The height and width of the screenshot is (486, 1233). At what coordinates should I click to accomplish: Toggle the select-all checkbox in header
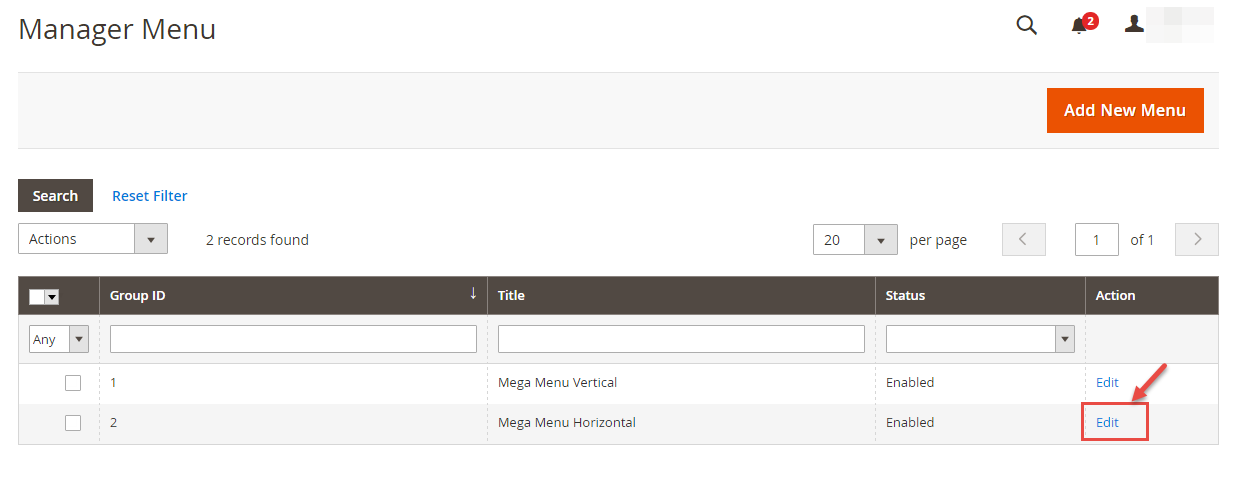click(38, 296)
